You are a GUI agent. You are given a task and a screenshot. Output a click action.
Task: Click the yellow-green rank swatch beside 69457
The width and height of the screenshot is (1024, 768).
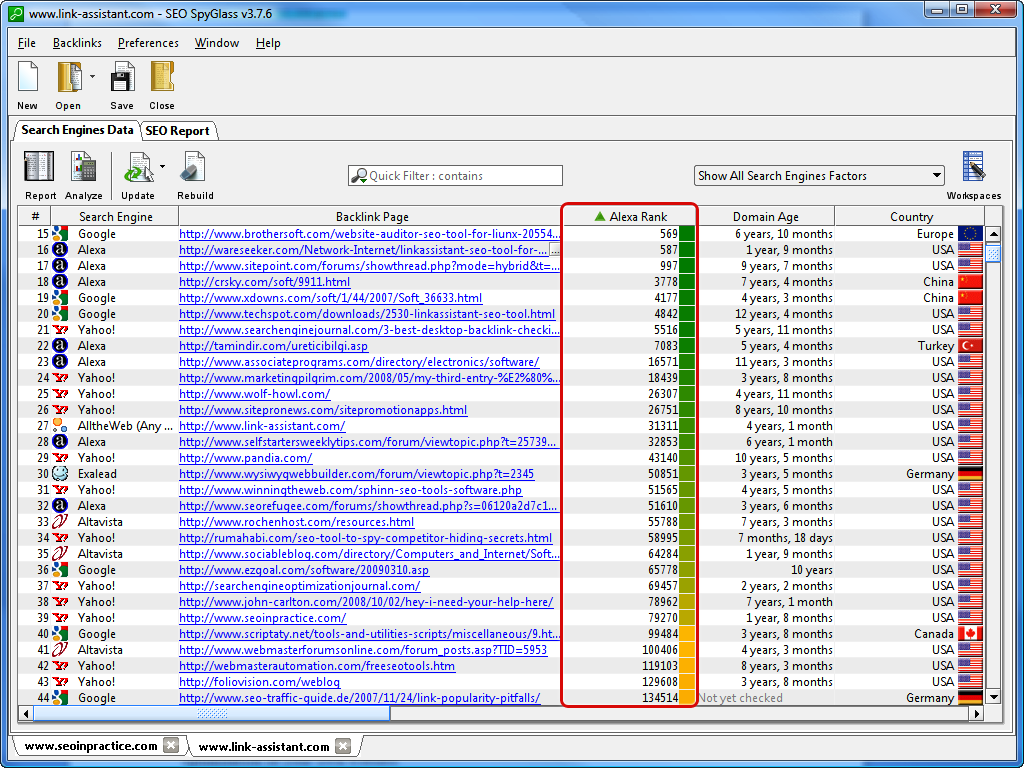click(x=687, y=586)
